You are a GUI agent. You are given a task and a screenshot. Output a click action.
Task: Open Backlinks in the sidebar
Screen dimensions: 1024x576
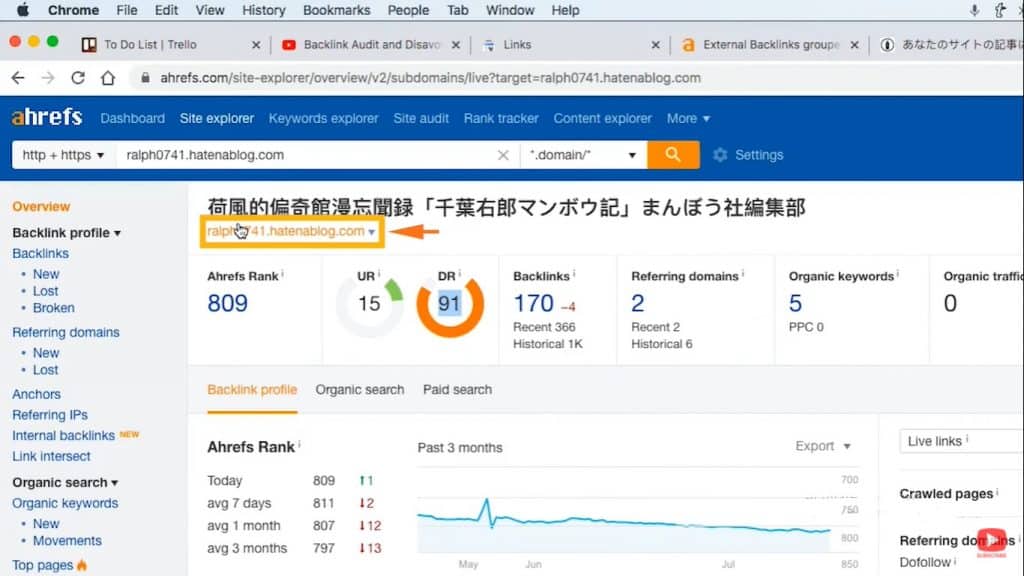40,253
